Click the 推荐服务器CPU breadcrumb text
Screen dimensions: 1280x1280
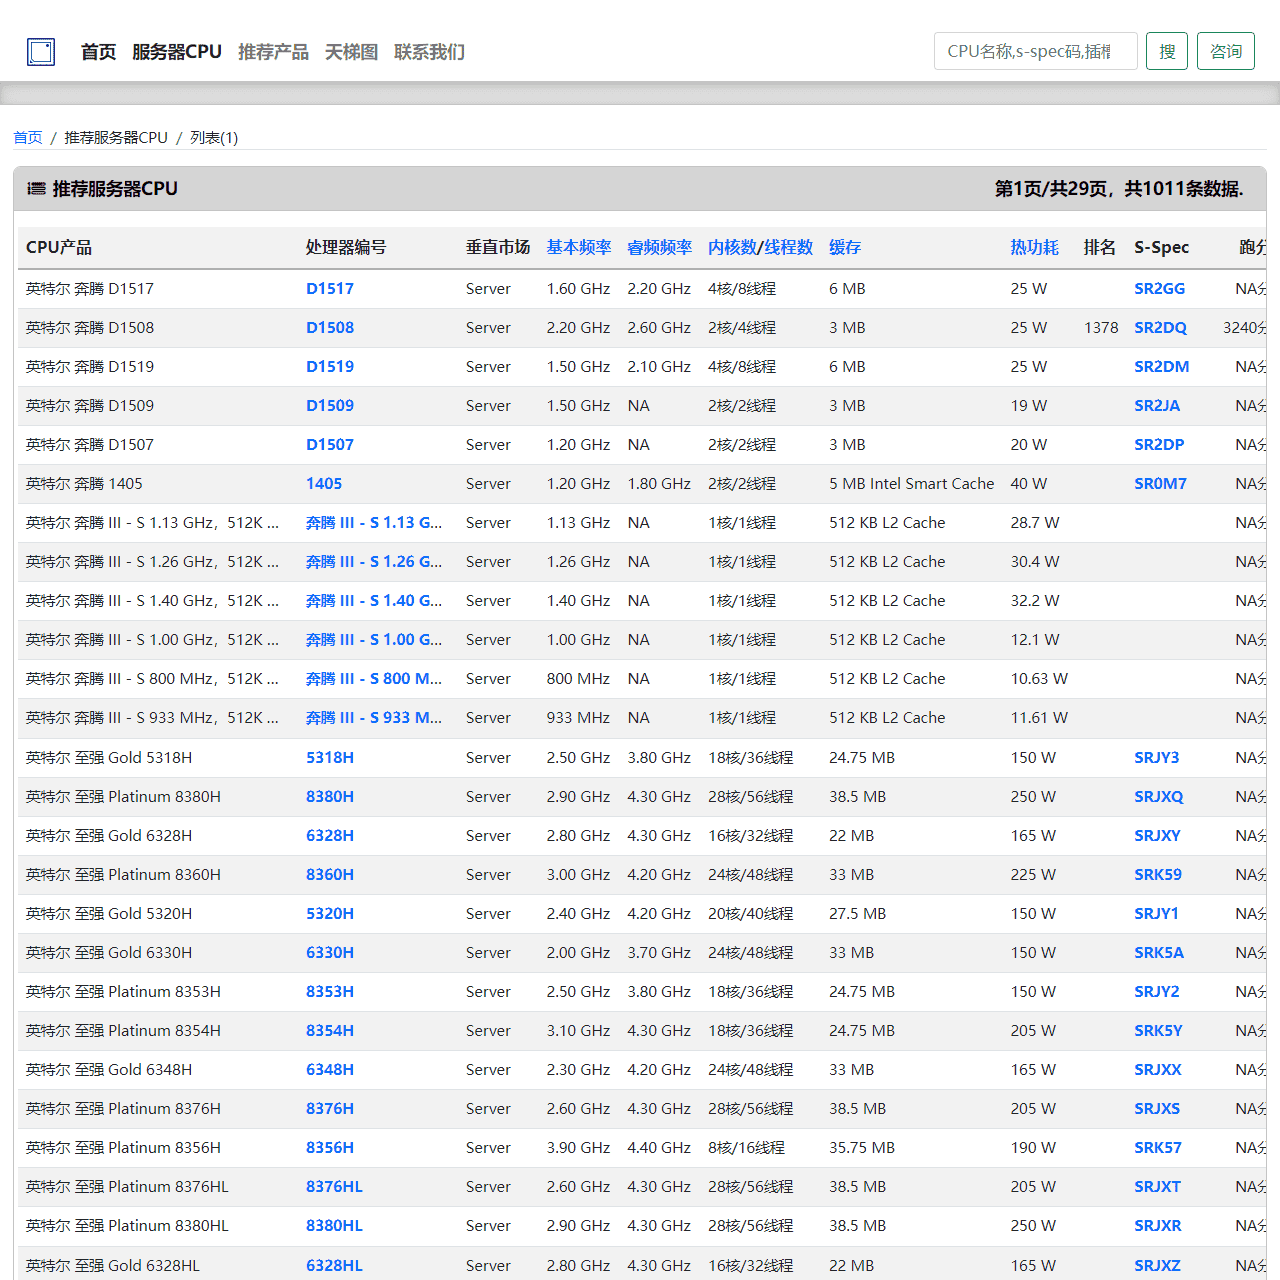click(x=116, y=137)
